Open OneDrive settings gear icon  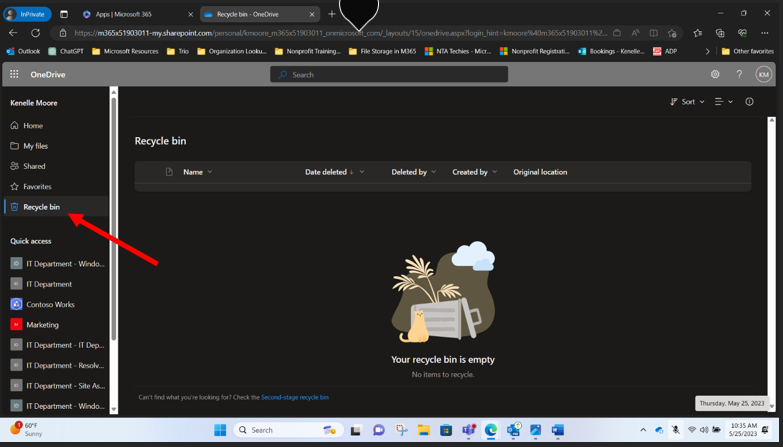click(715, 74)
